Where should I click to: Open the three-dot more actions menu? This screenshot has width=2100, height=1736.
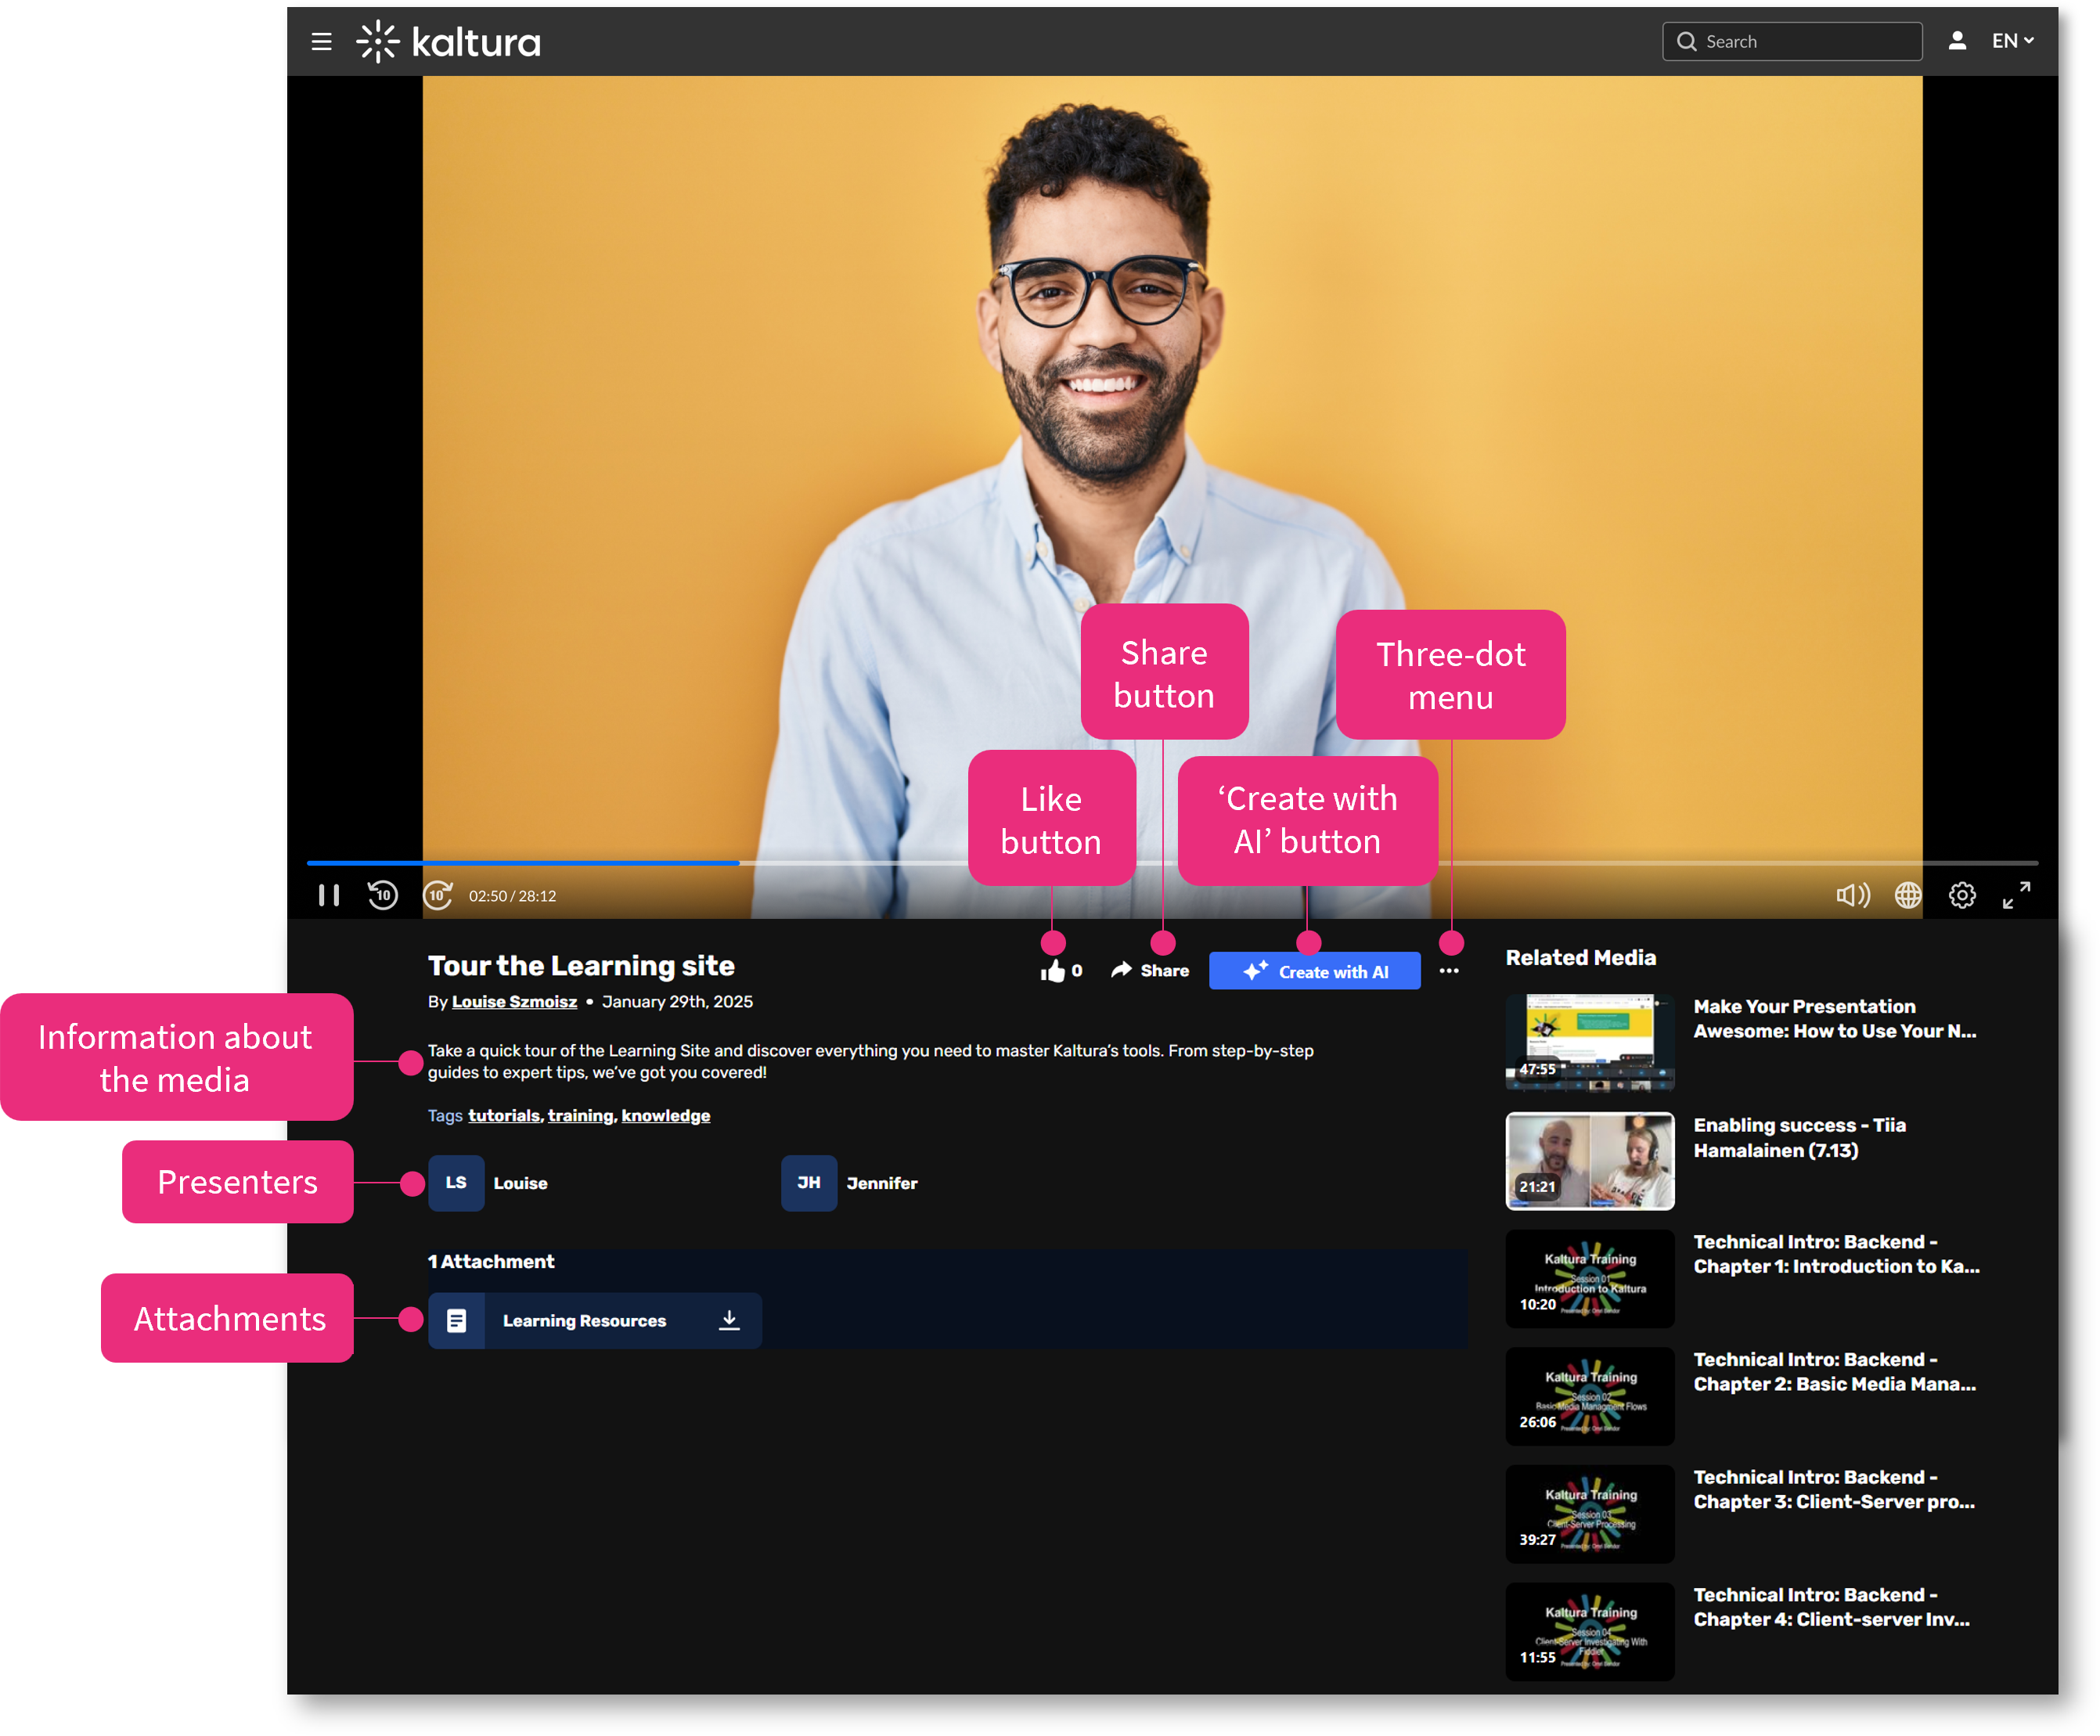click(1449, 971)
